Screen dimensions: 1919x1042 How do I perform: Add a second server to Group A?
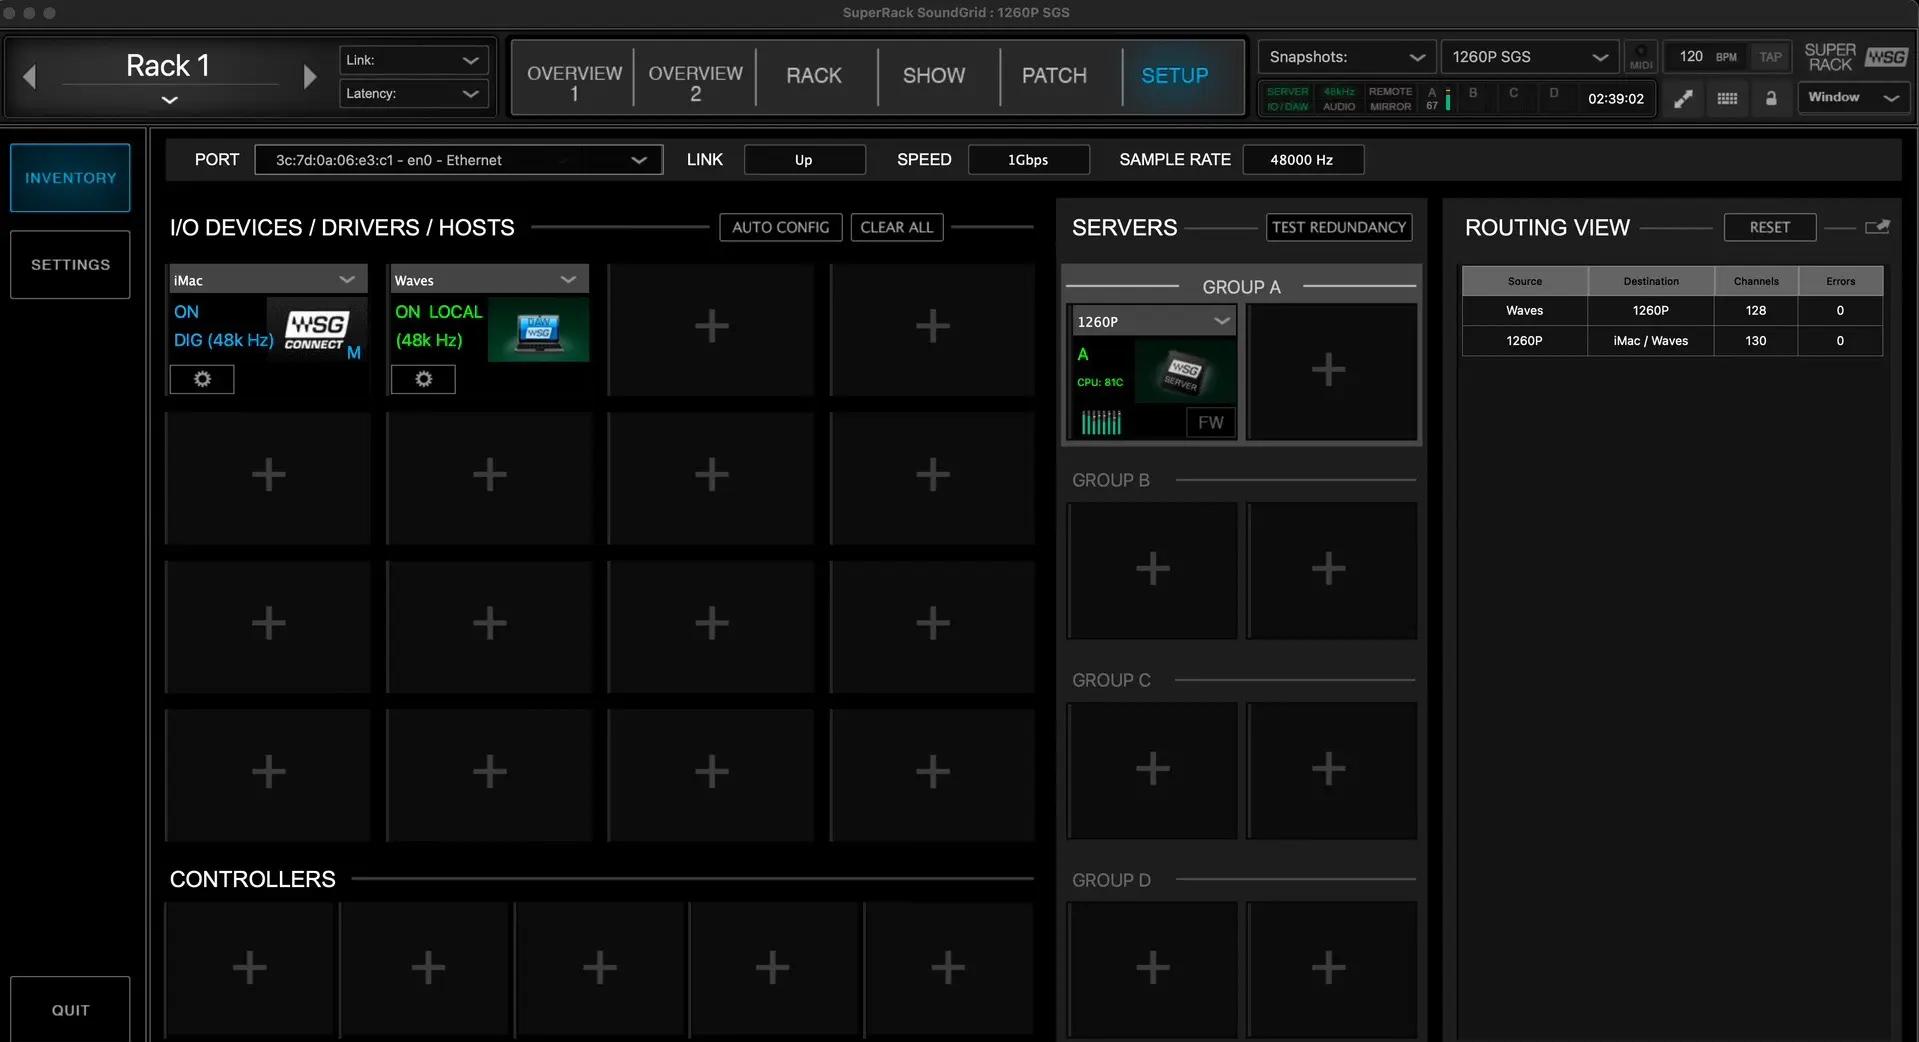coord(1330,371)
